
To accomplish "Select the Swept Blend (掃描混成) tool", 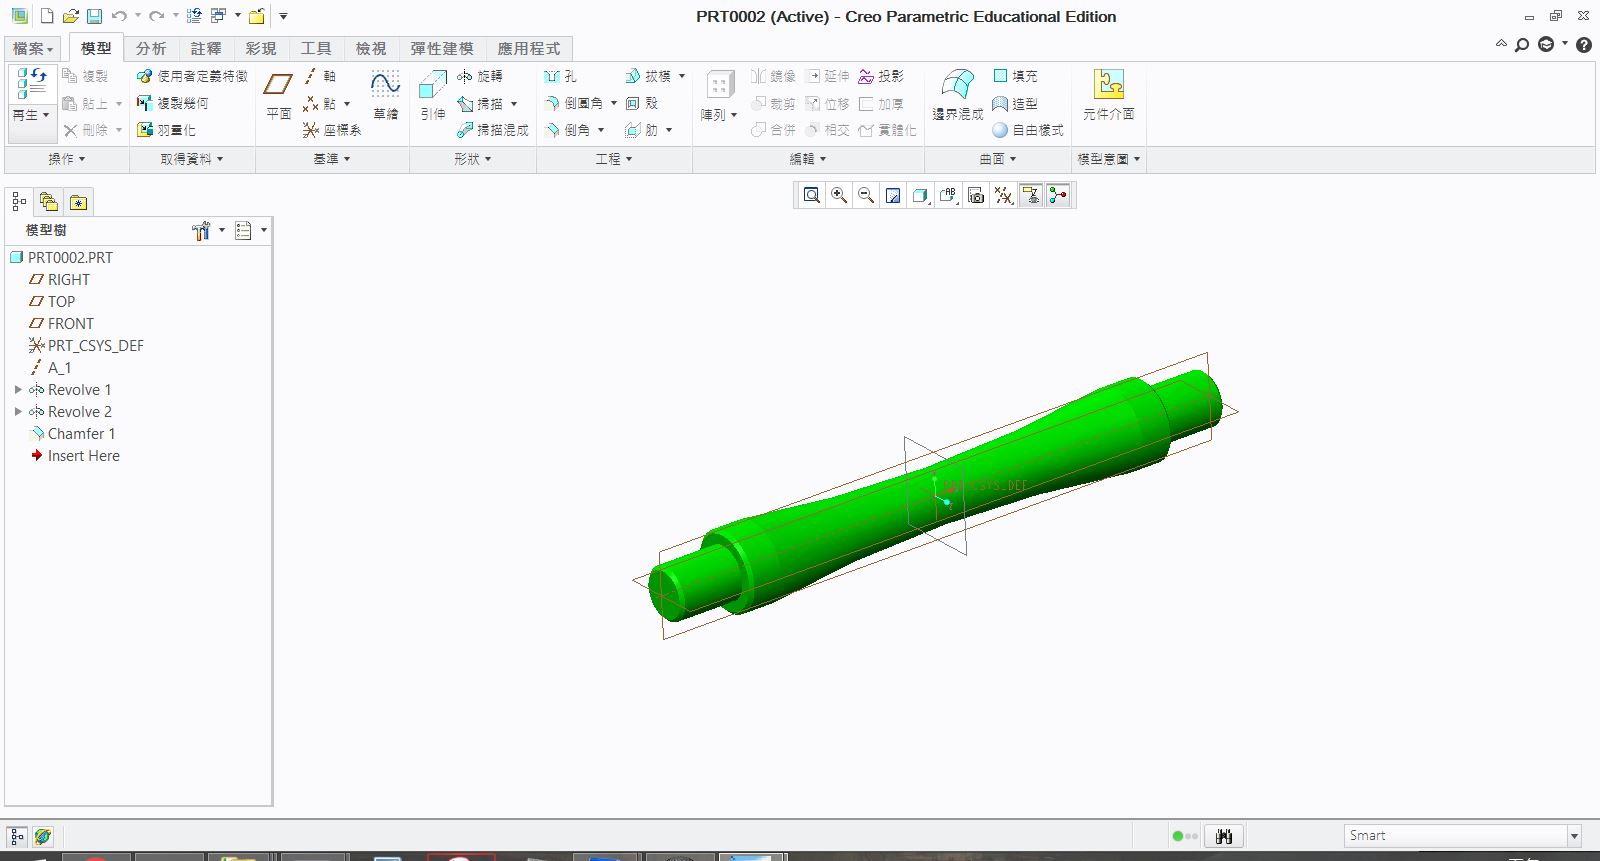I will [492, 130].
